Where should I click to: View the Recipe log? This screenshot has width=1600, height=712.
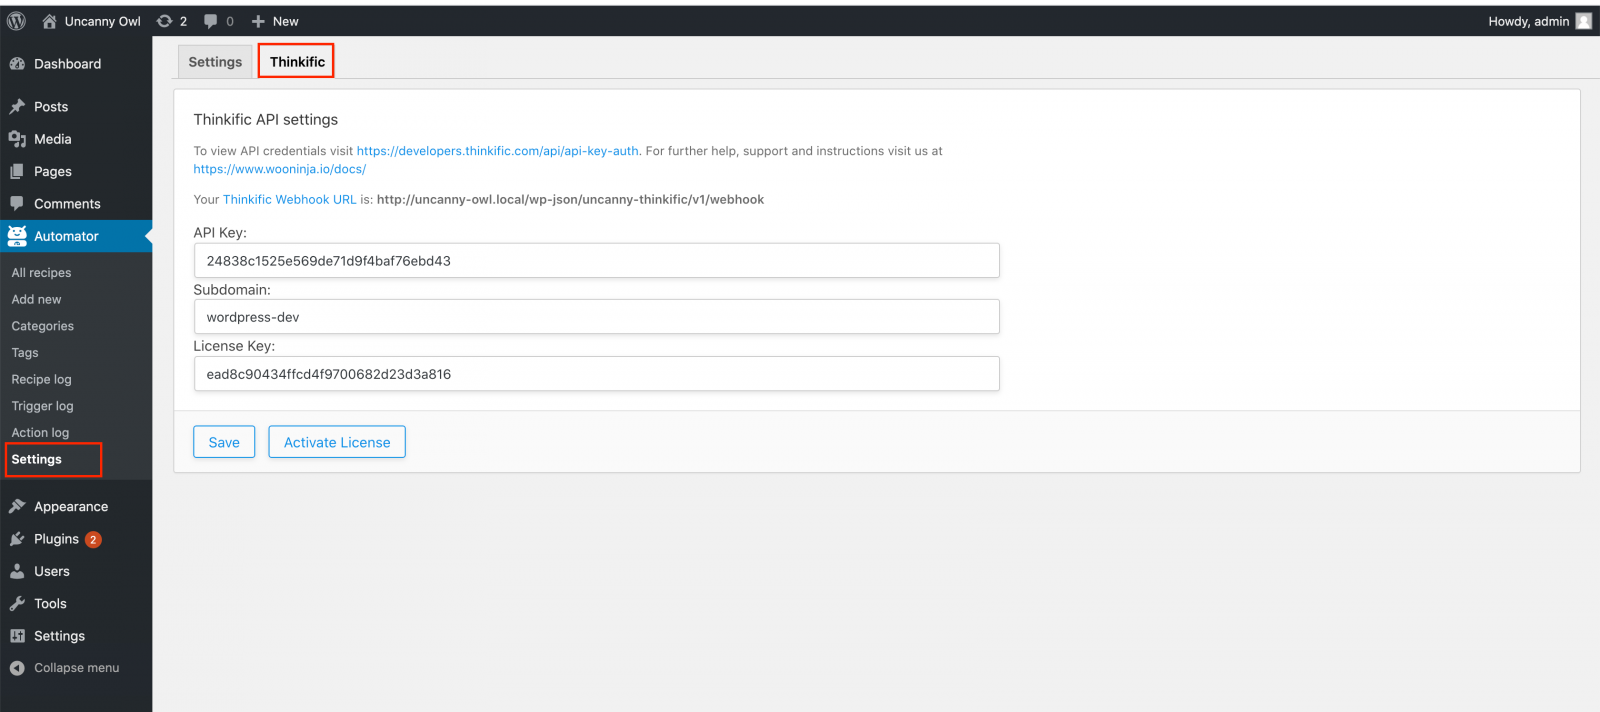[x=41, y=380]
